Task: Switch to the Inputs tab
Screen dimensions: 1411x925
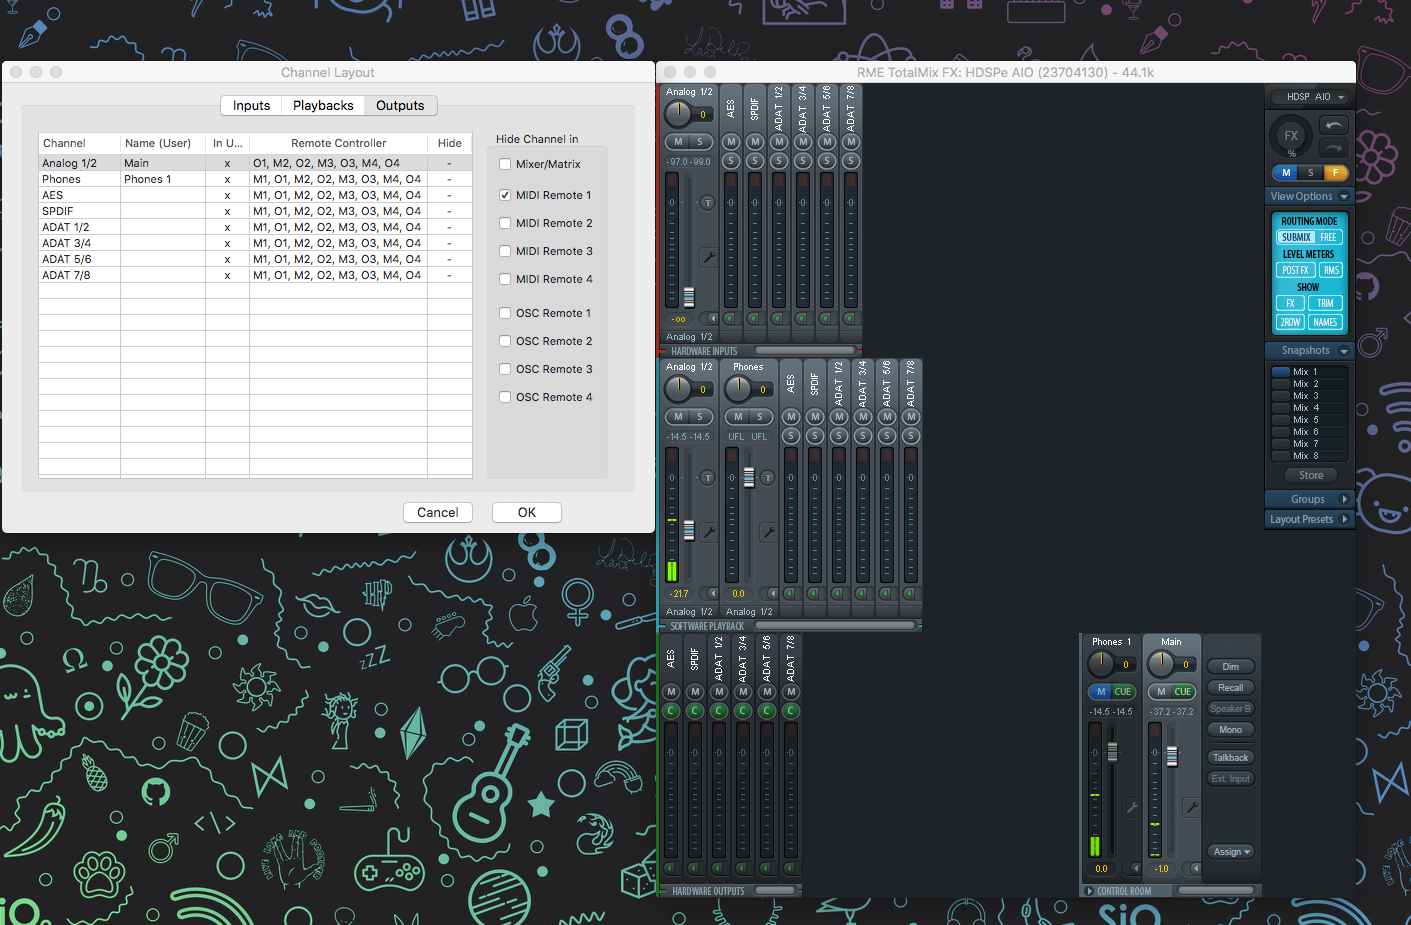Action: click(251, 106)
